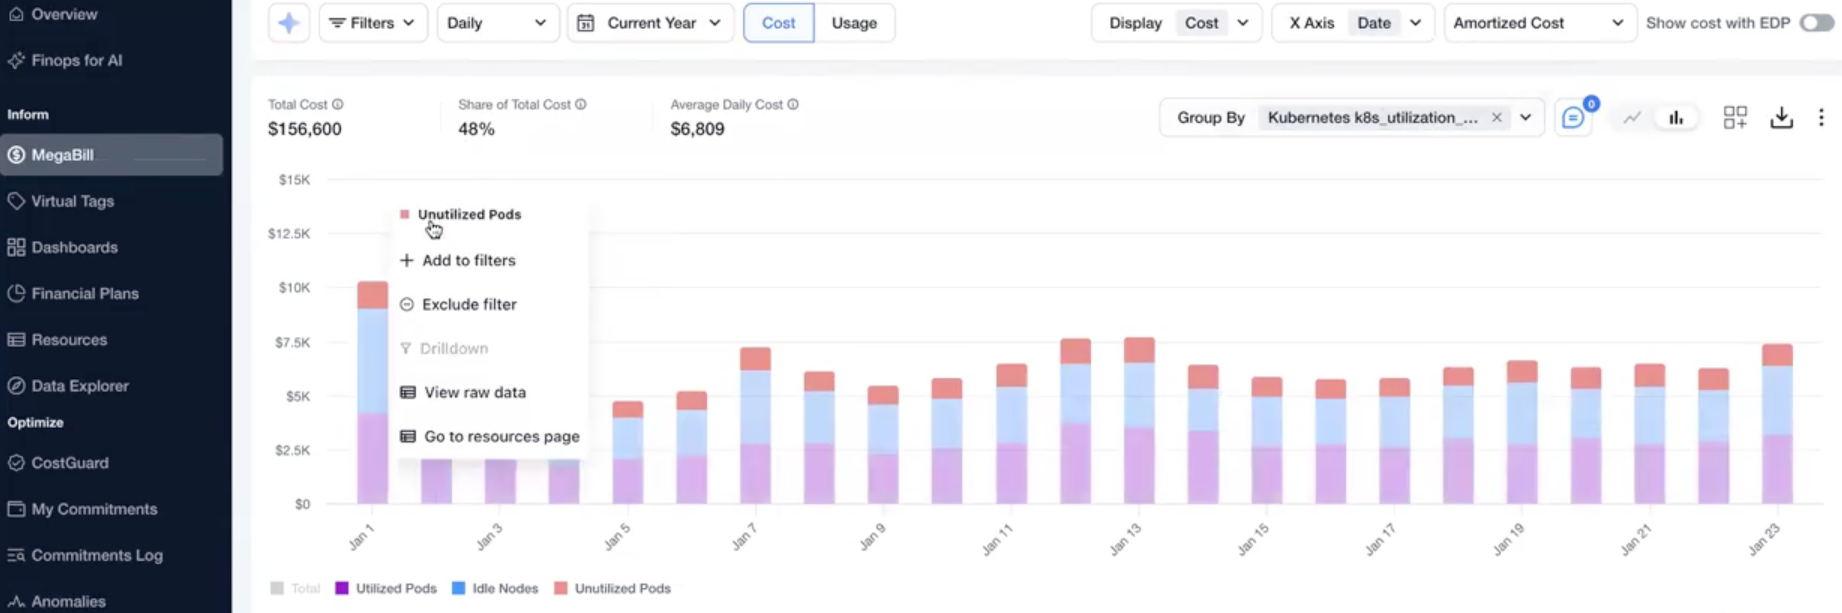
Task: Toggle Show cost with EDP switch
Action: coord(1816,23)
